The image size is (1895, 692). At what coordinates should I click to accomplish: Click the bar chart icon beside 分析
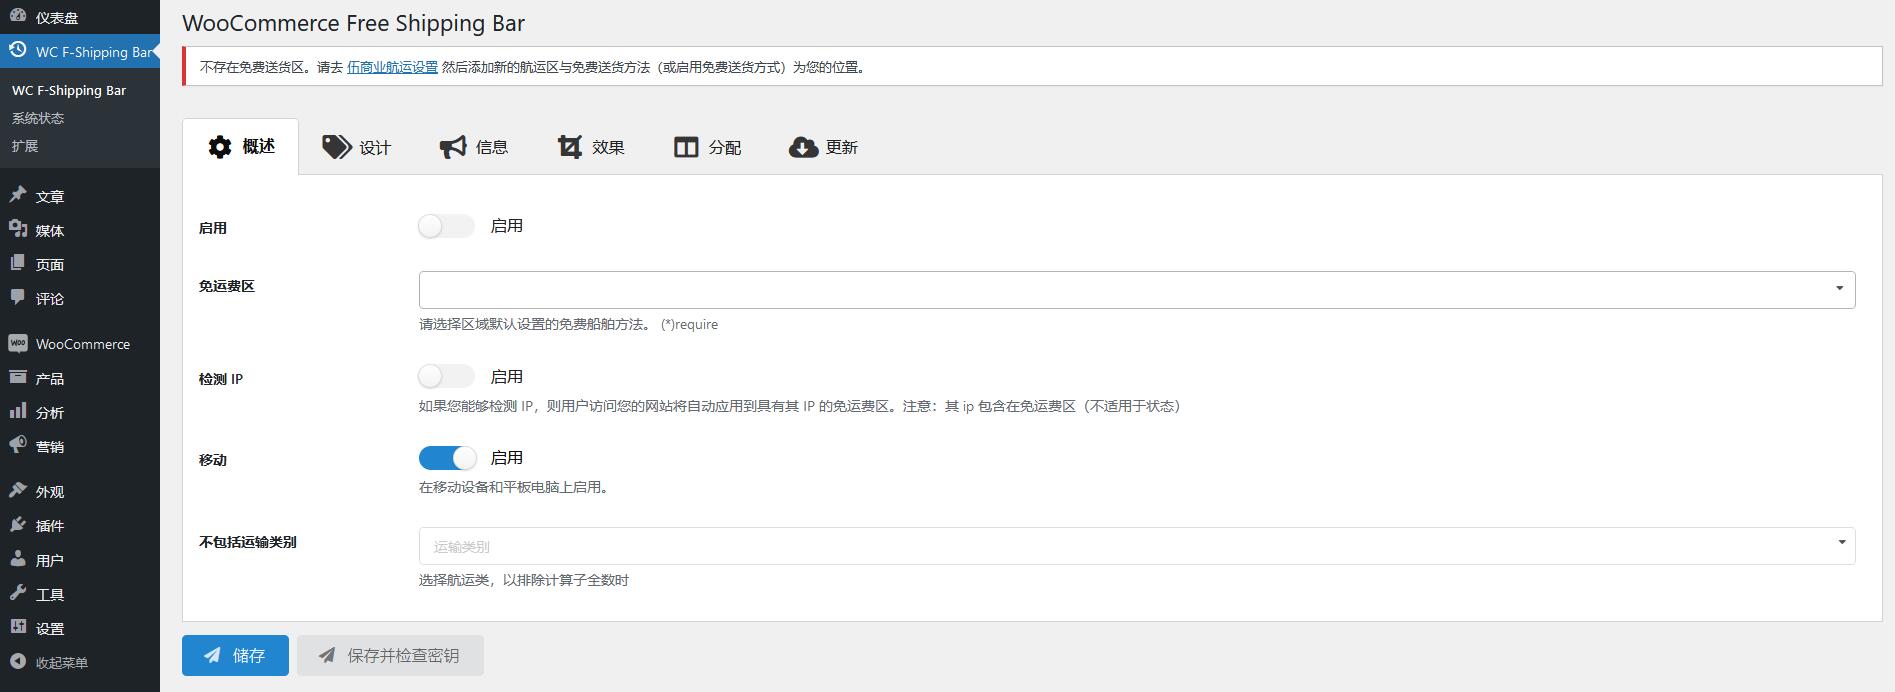pos(18,411)
